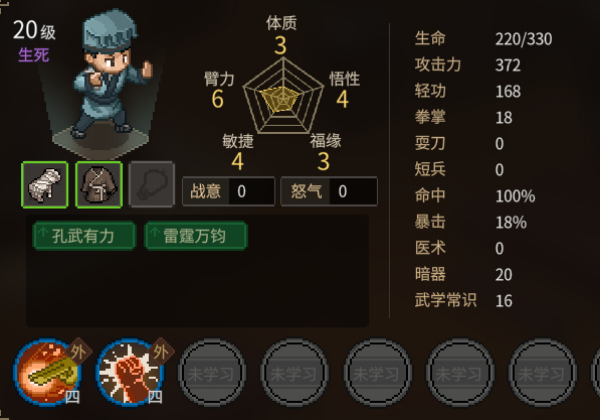Select the equipped brown robe armor slot

click(99, 185)
